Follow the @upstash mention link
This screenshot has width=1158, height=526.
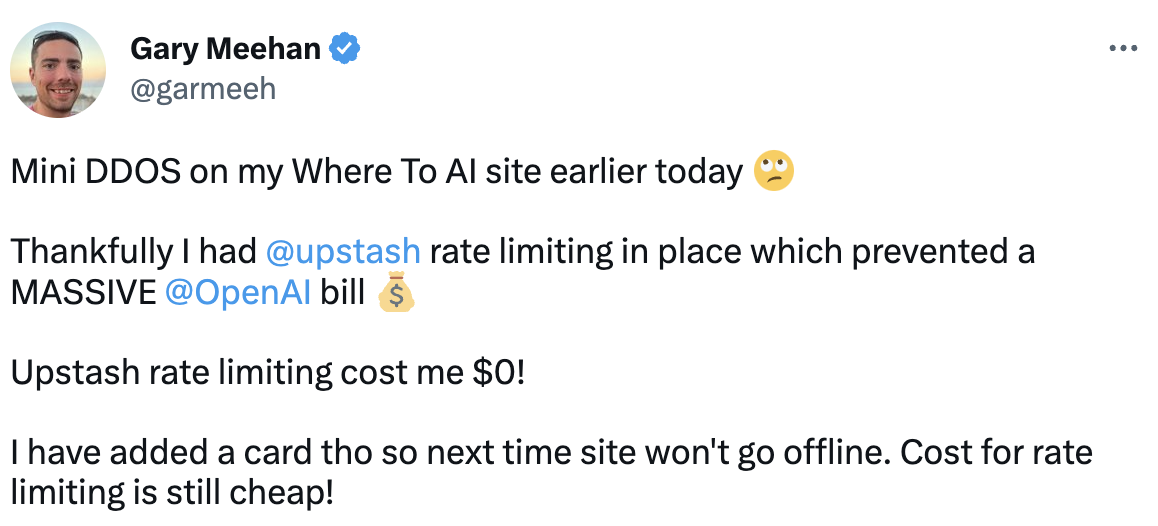[343, 252]
